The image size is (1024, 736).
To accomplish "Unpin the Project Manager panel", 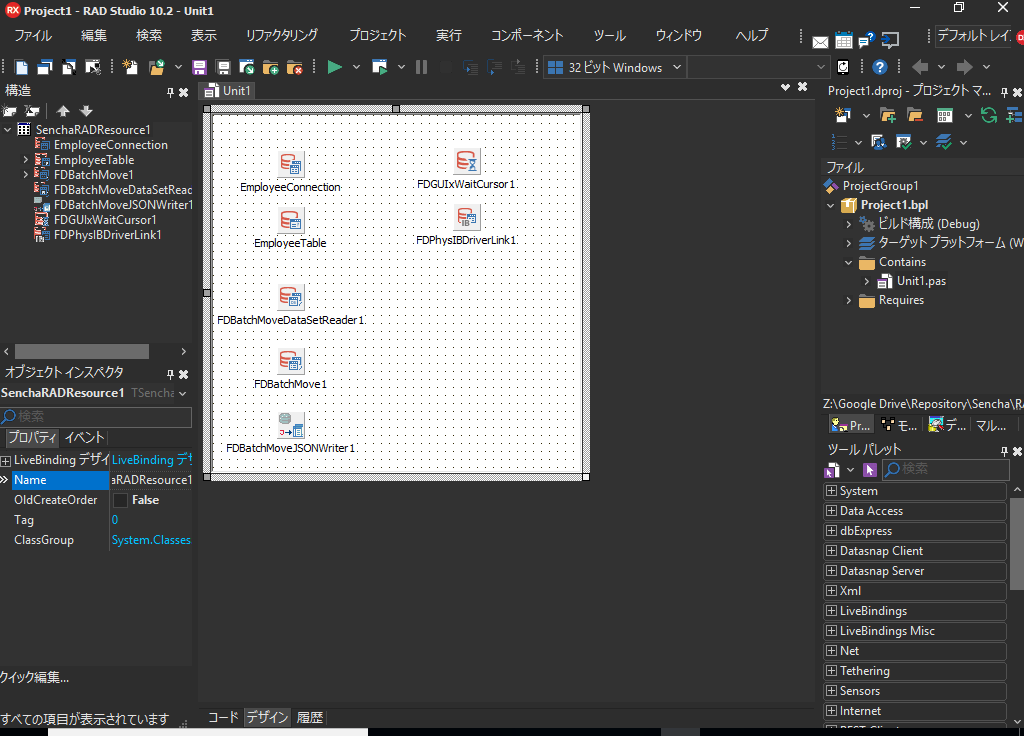I will 1006,90.
